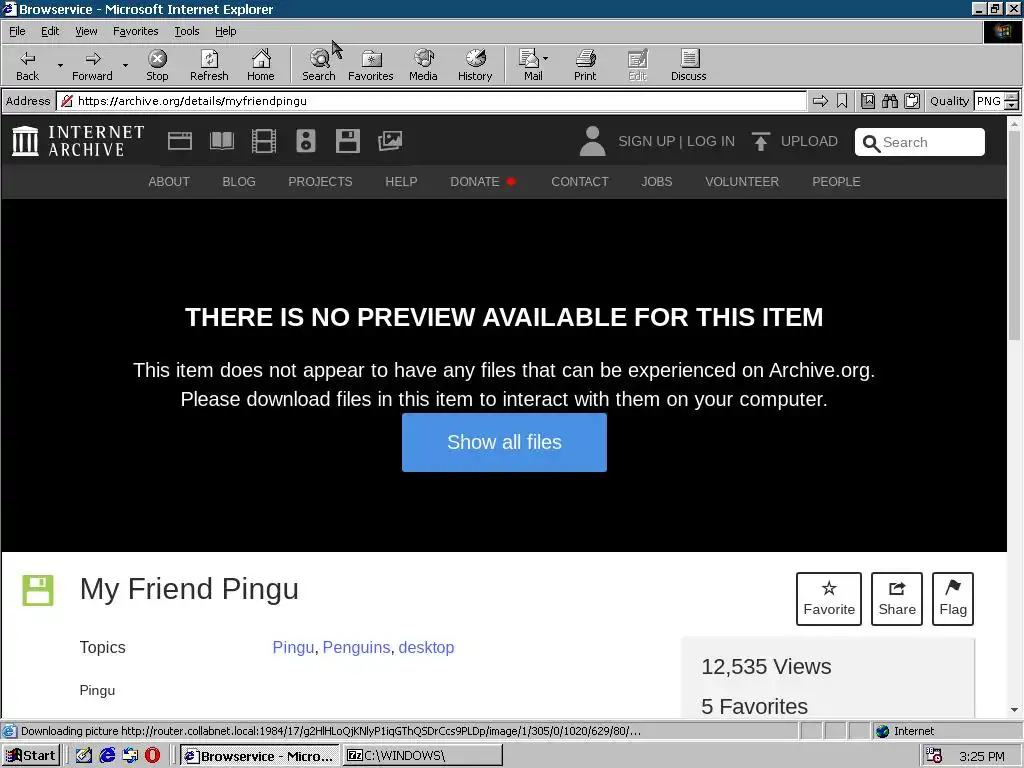This screenshot has height=768, width=1024.
Task: Increase Quality with the up spinner arrow
Action: point(1012,97)
